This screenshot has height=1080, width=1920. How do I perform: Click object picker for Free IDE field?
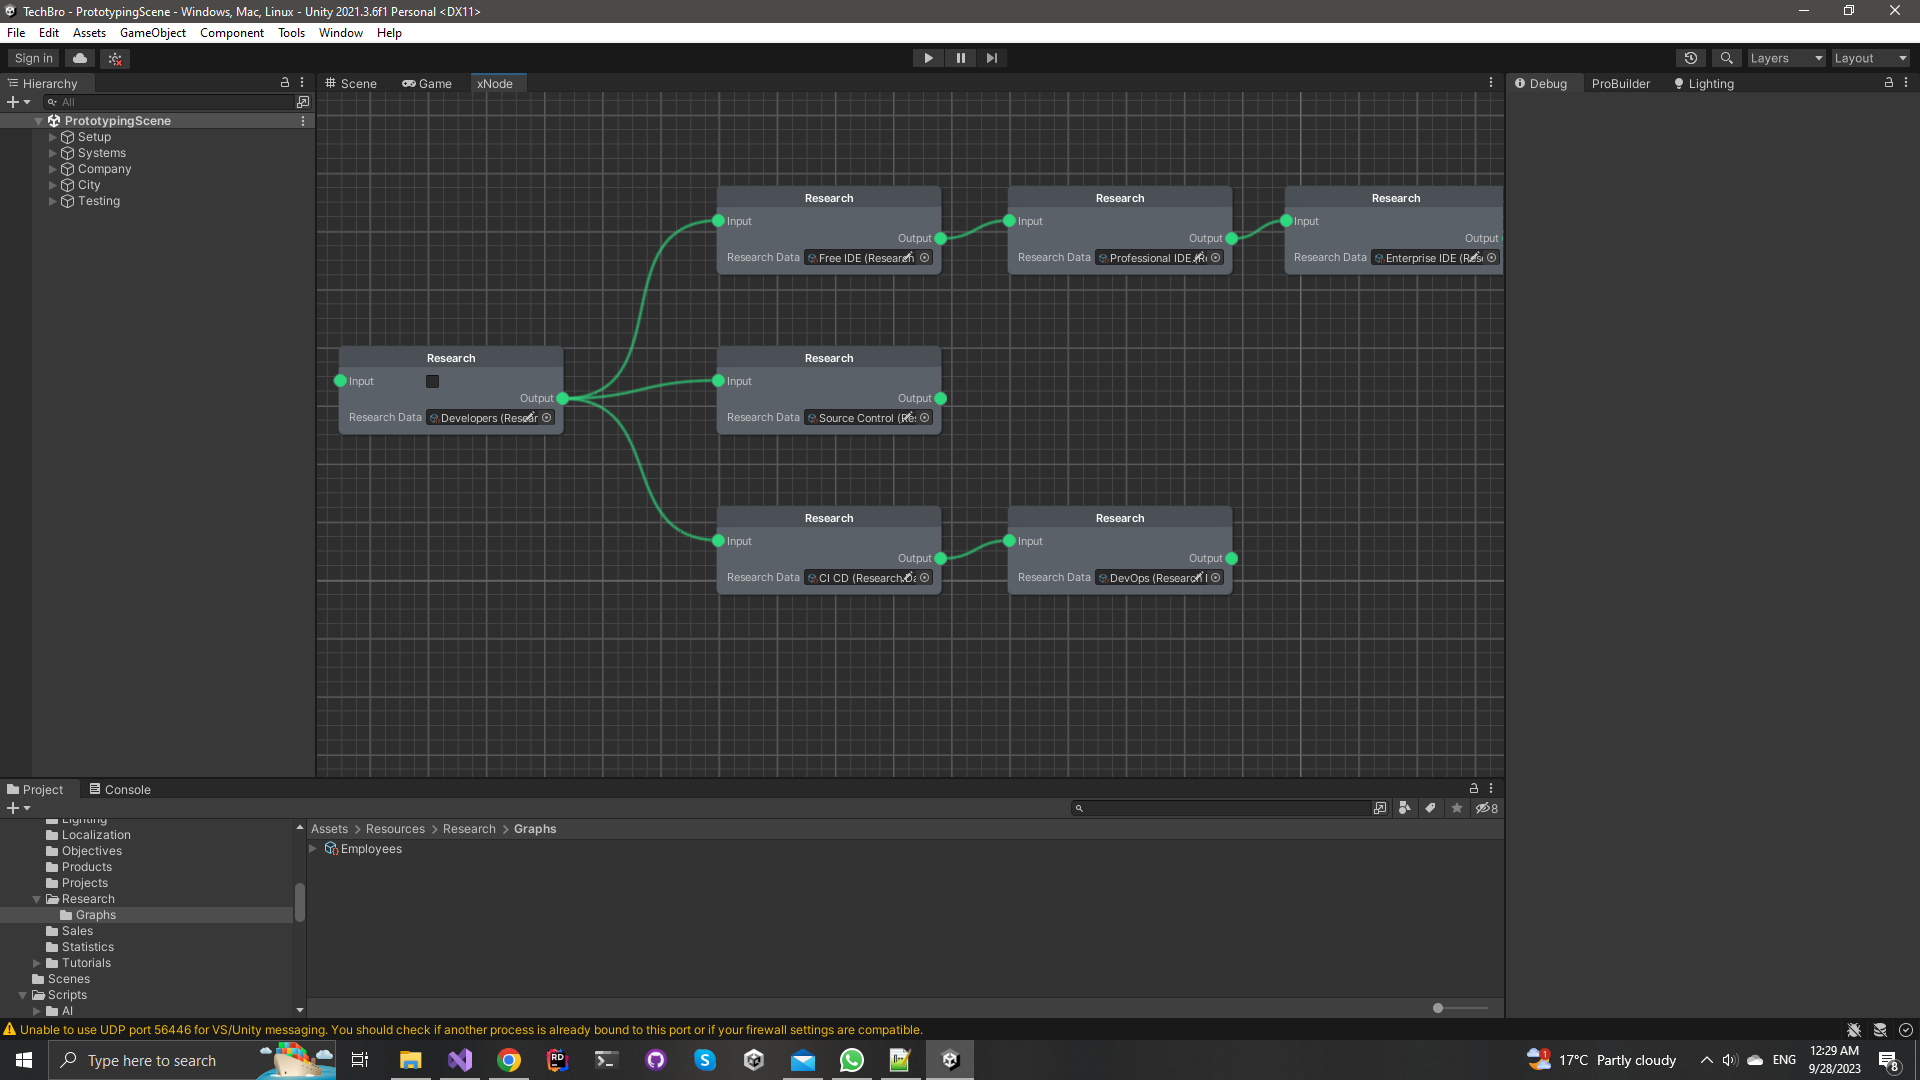[925, 258]
